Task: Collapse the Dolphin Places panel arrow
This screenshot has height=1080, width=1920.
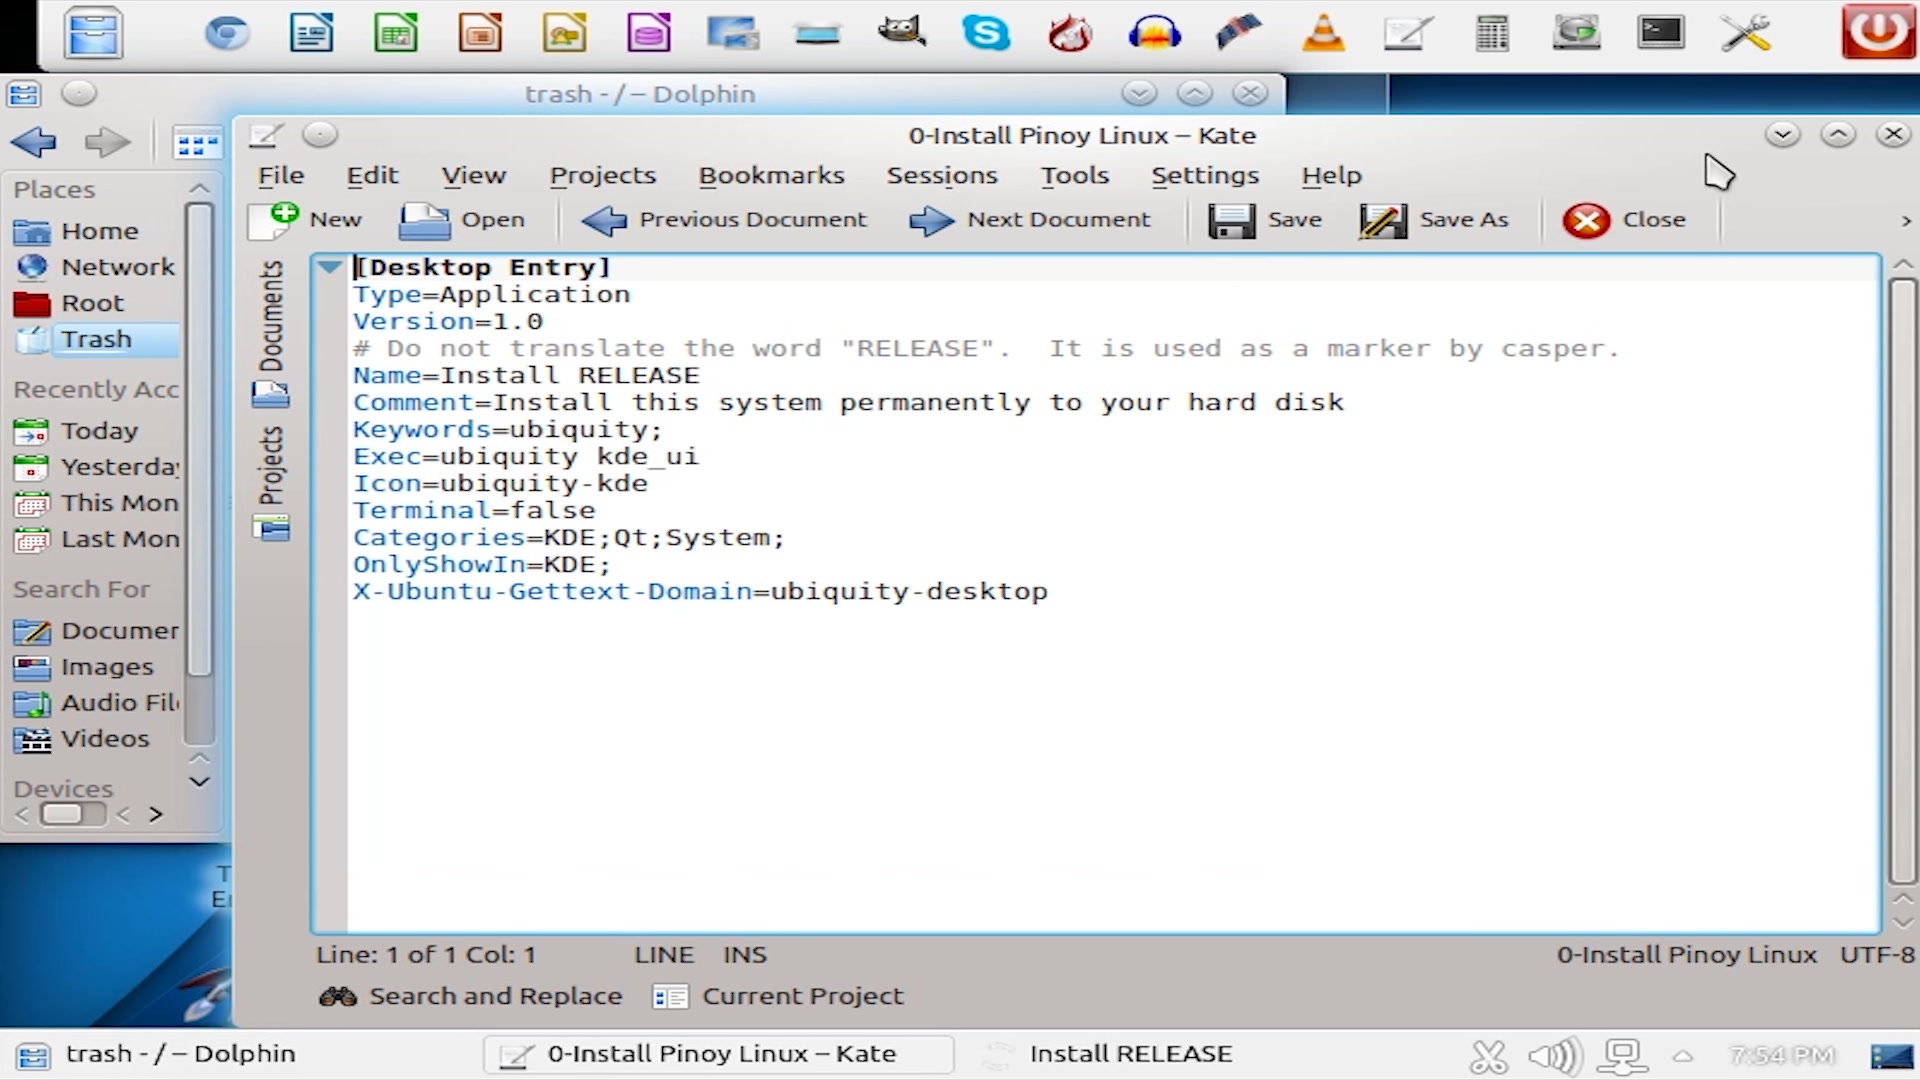Action: pos(200,189)
